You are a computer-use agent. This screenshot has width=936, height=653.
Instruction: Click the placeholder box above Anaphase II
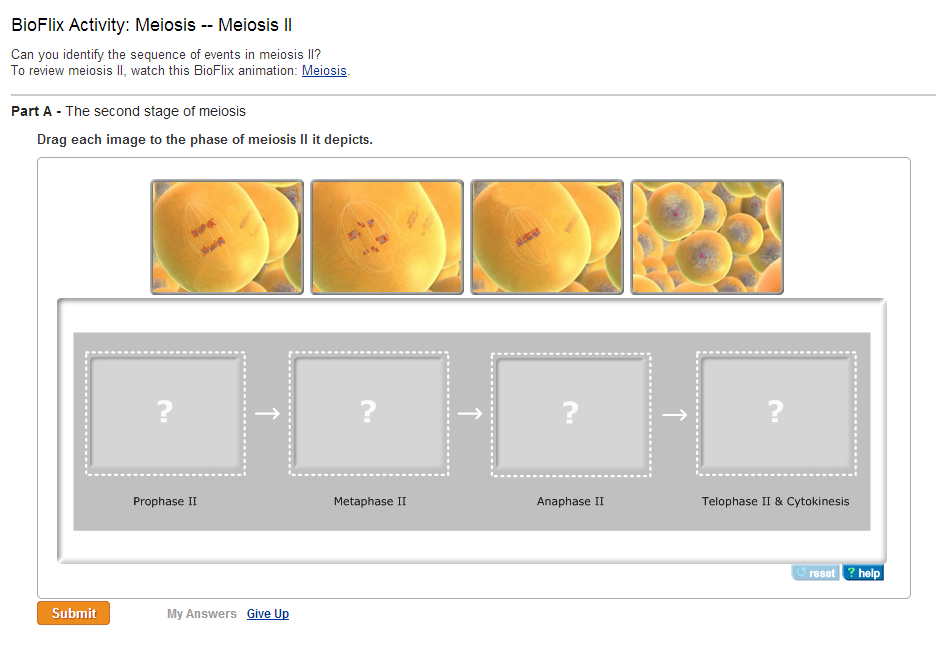click(571, 413)
